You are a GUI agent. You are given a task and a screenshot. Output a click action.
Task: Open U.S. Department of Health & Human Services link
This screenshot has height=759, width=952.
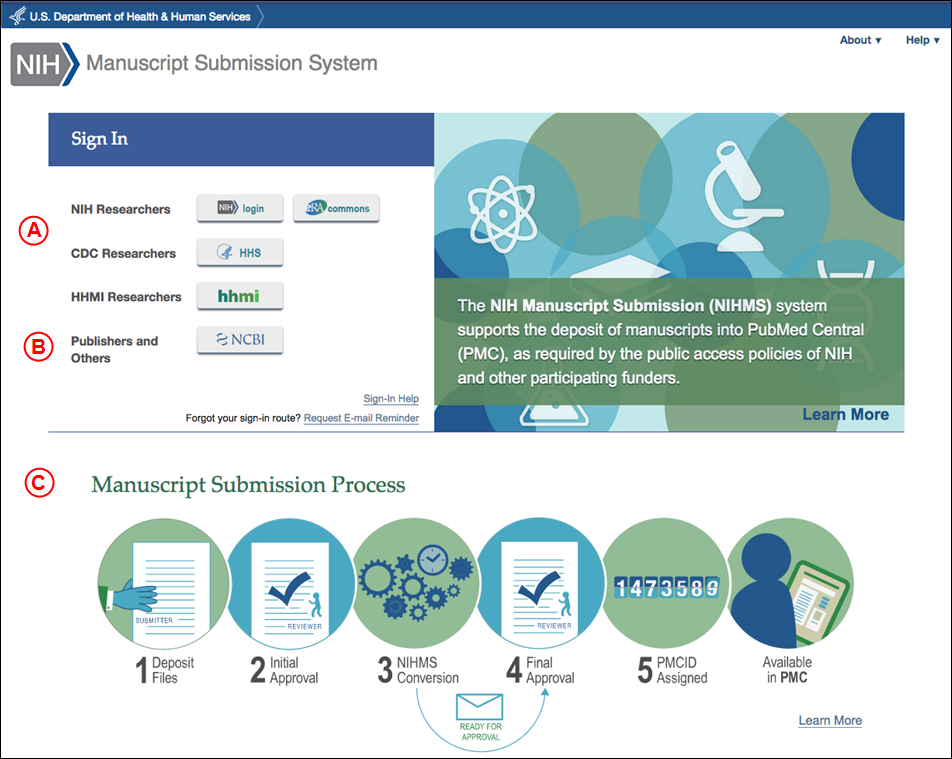[140, 16]
